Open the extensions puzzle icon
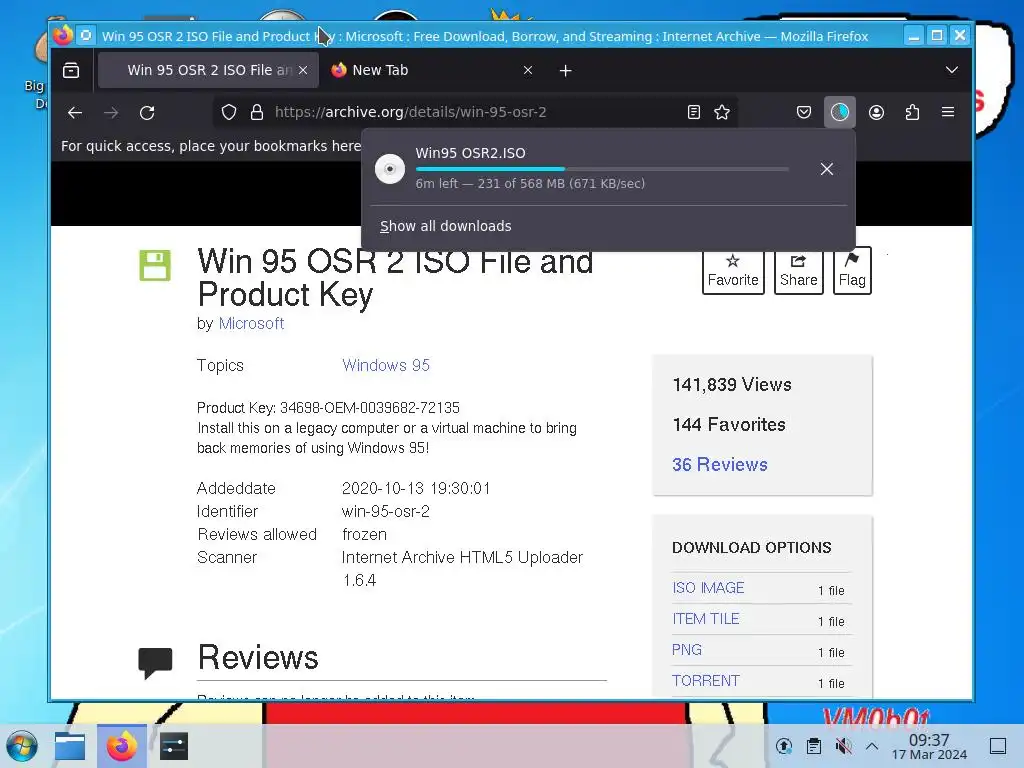Image resolution: width=1024 pixels, height=768 pixels. point(912,112)
